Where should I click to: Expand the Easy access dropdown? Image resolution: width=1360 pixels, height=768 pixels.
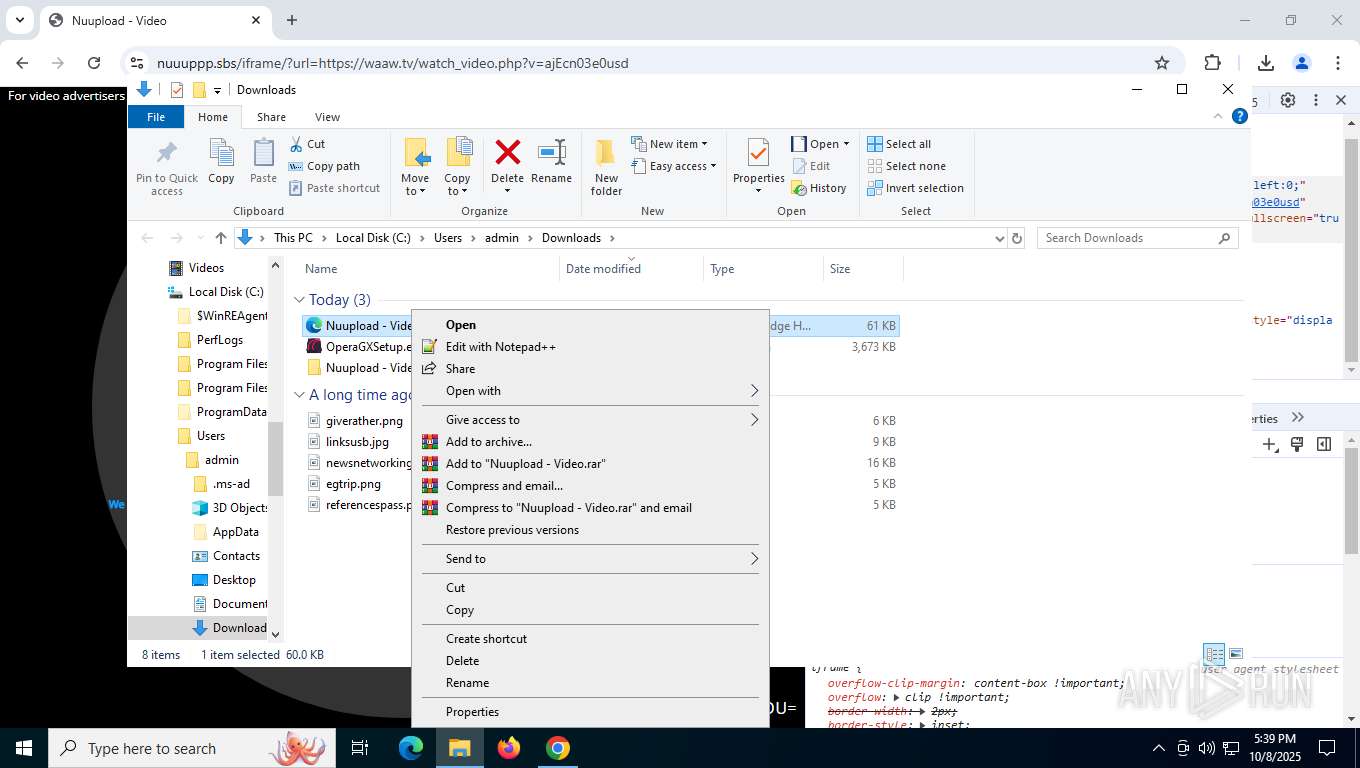pyautogui.click(x=674, y=166)
